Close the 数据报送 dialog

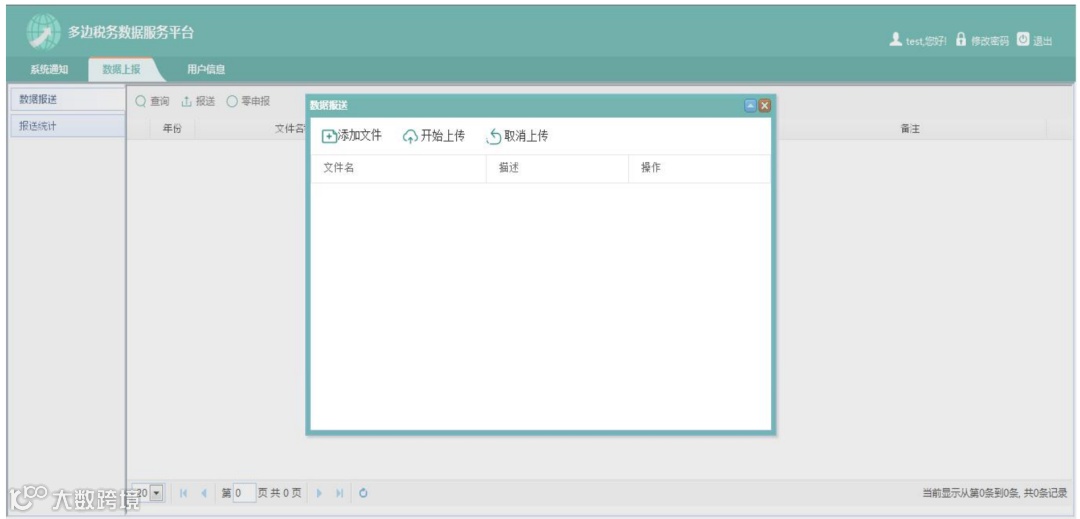(764, 105)
